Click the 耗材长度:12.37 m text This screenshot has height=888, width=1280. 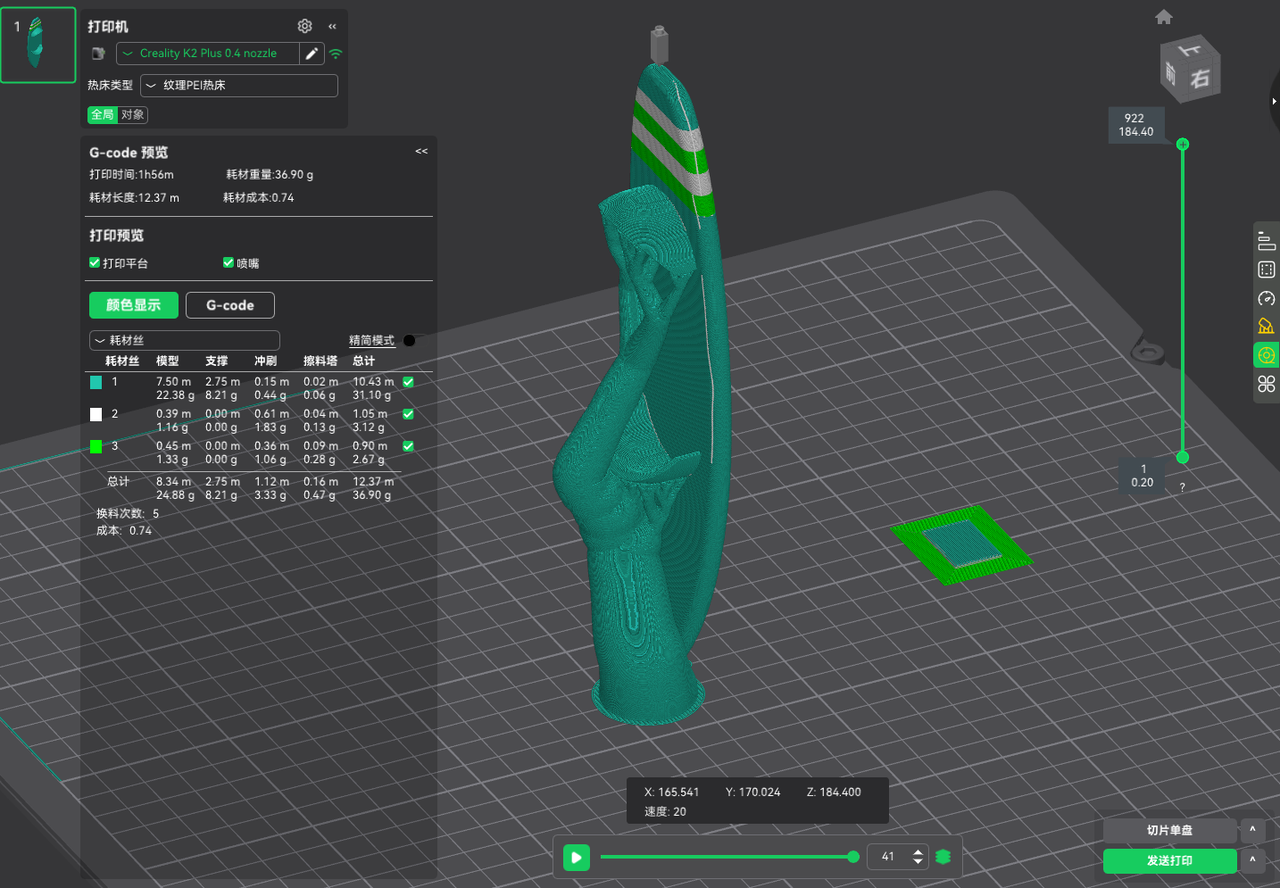(x=134, y=198)
